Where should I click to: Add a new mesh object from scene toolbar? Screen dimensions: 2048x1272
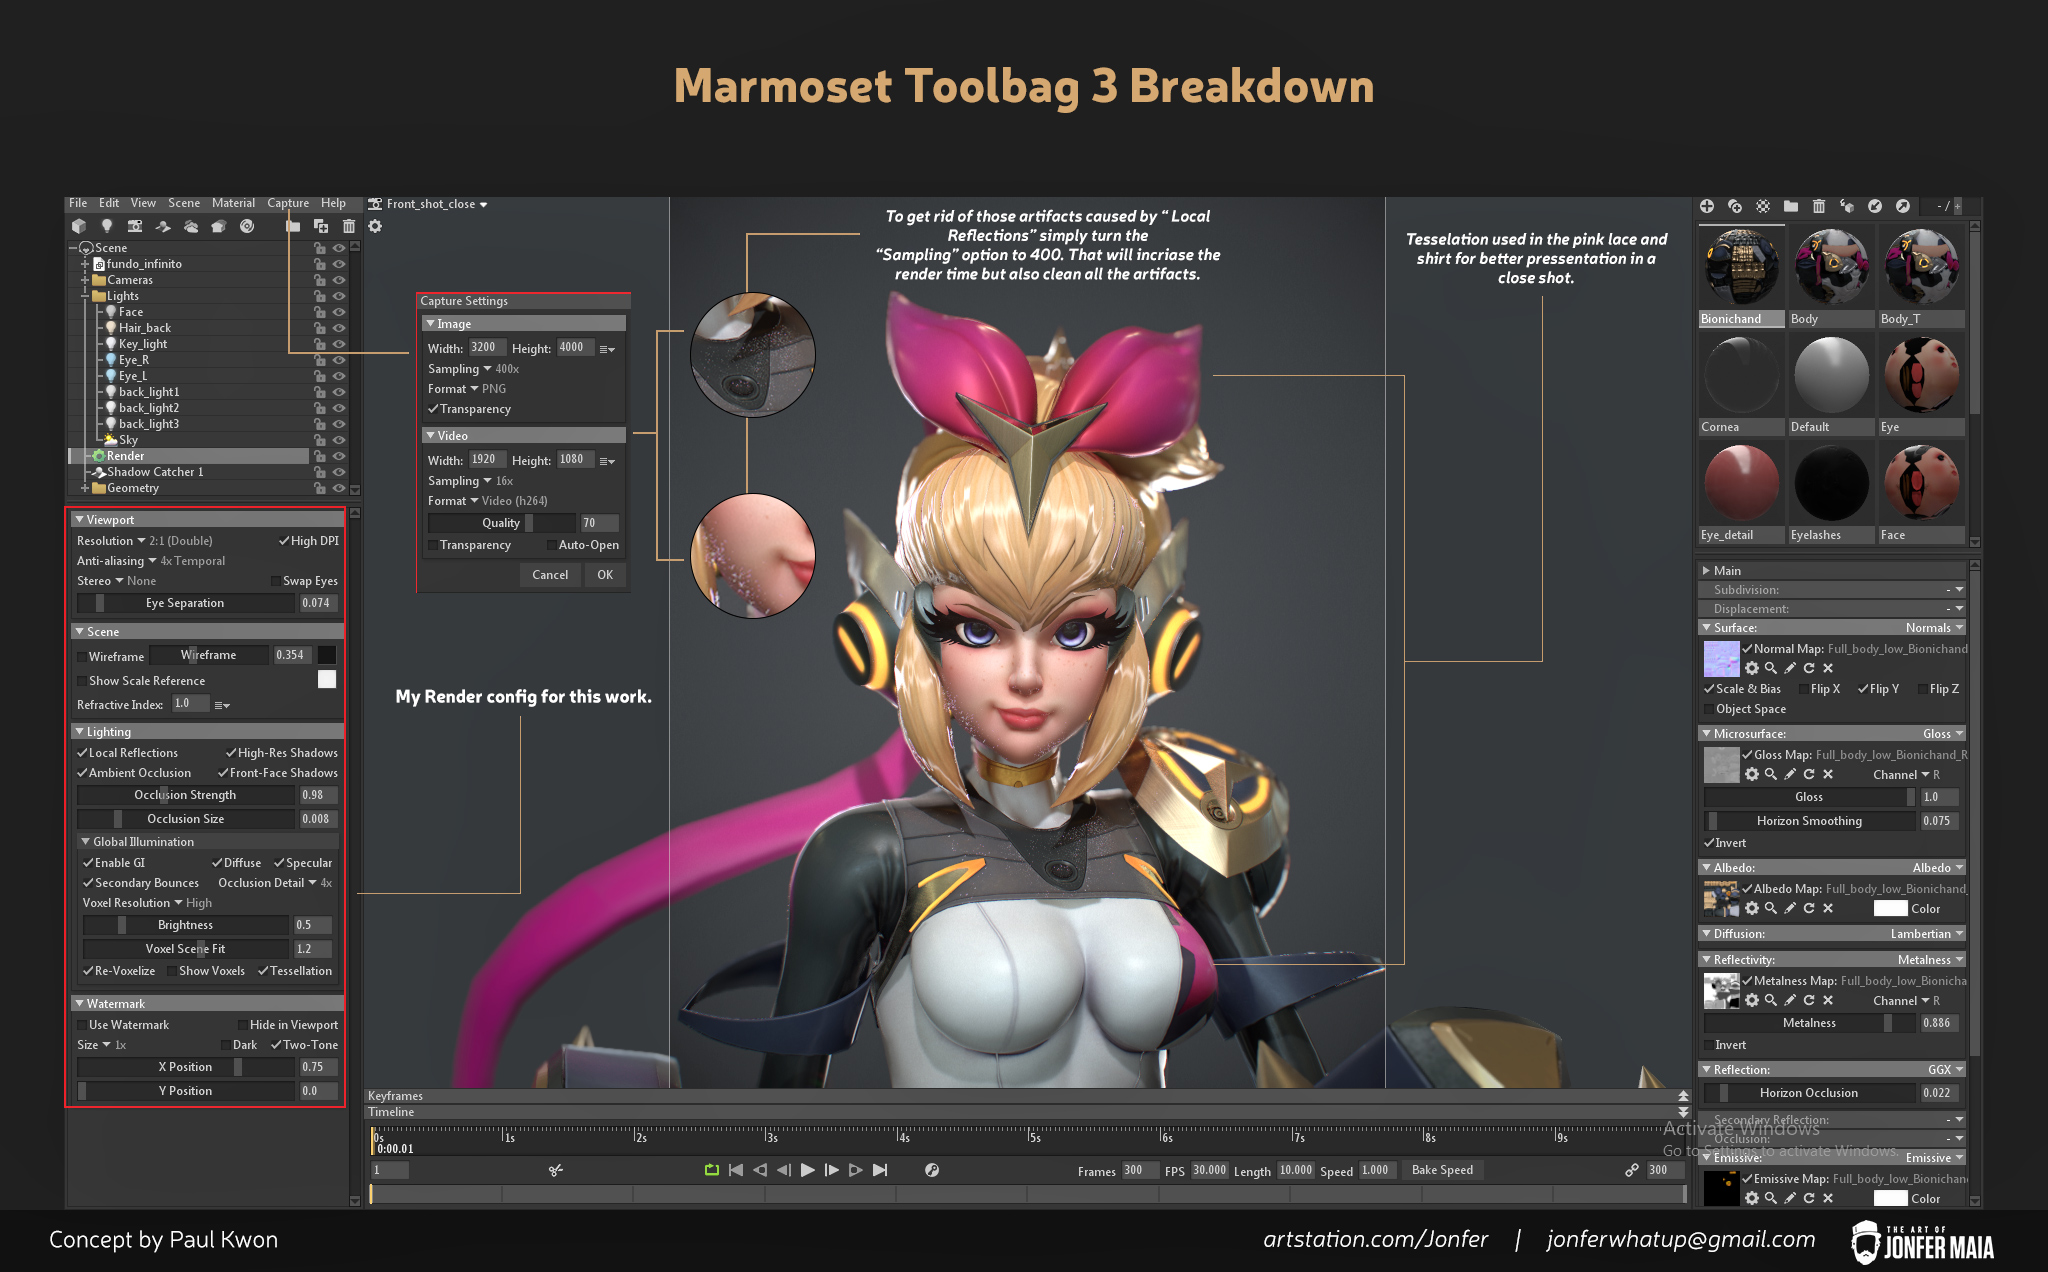click(79, 226)
